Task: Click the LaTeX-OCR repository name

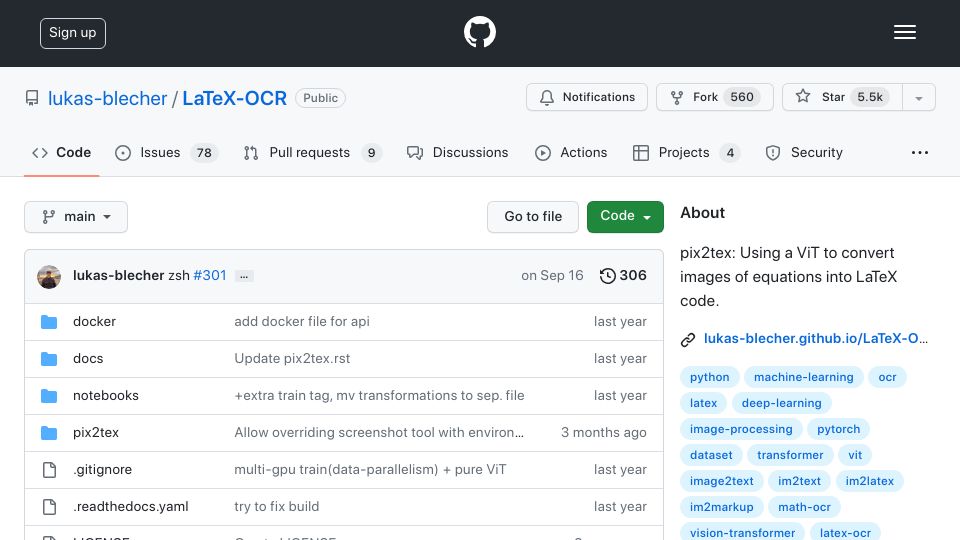Action: [234, 98]
